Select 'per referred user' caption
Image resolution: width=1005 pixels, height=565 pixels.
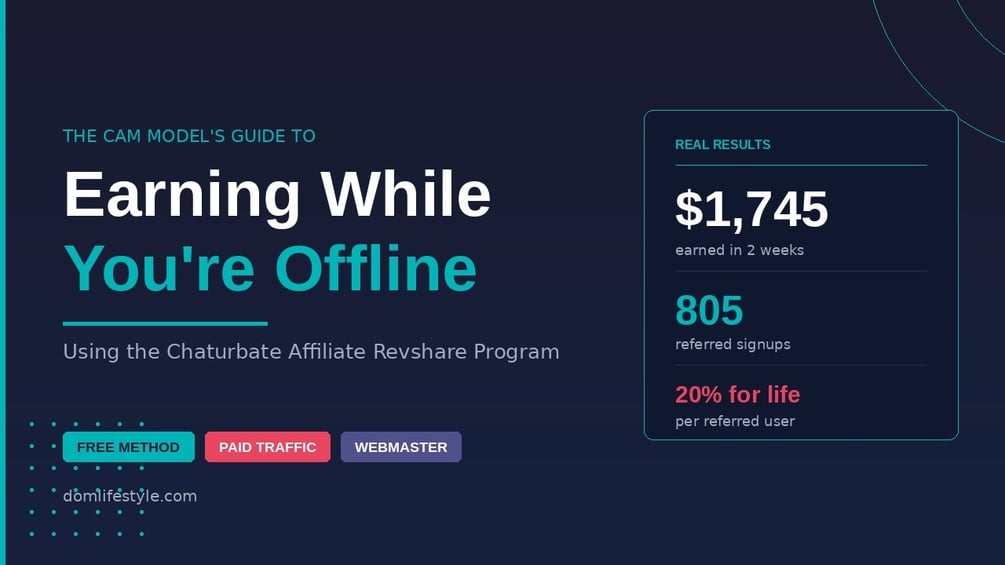tap(735, 422)
